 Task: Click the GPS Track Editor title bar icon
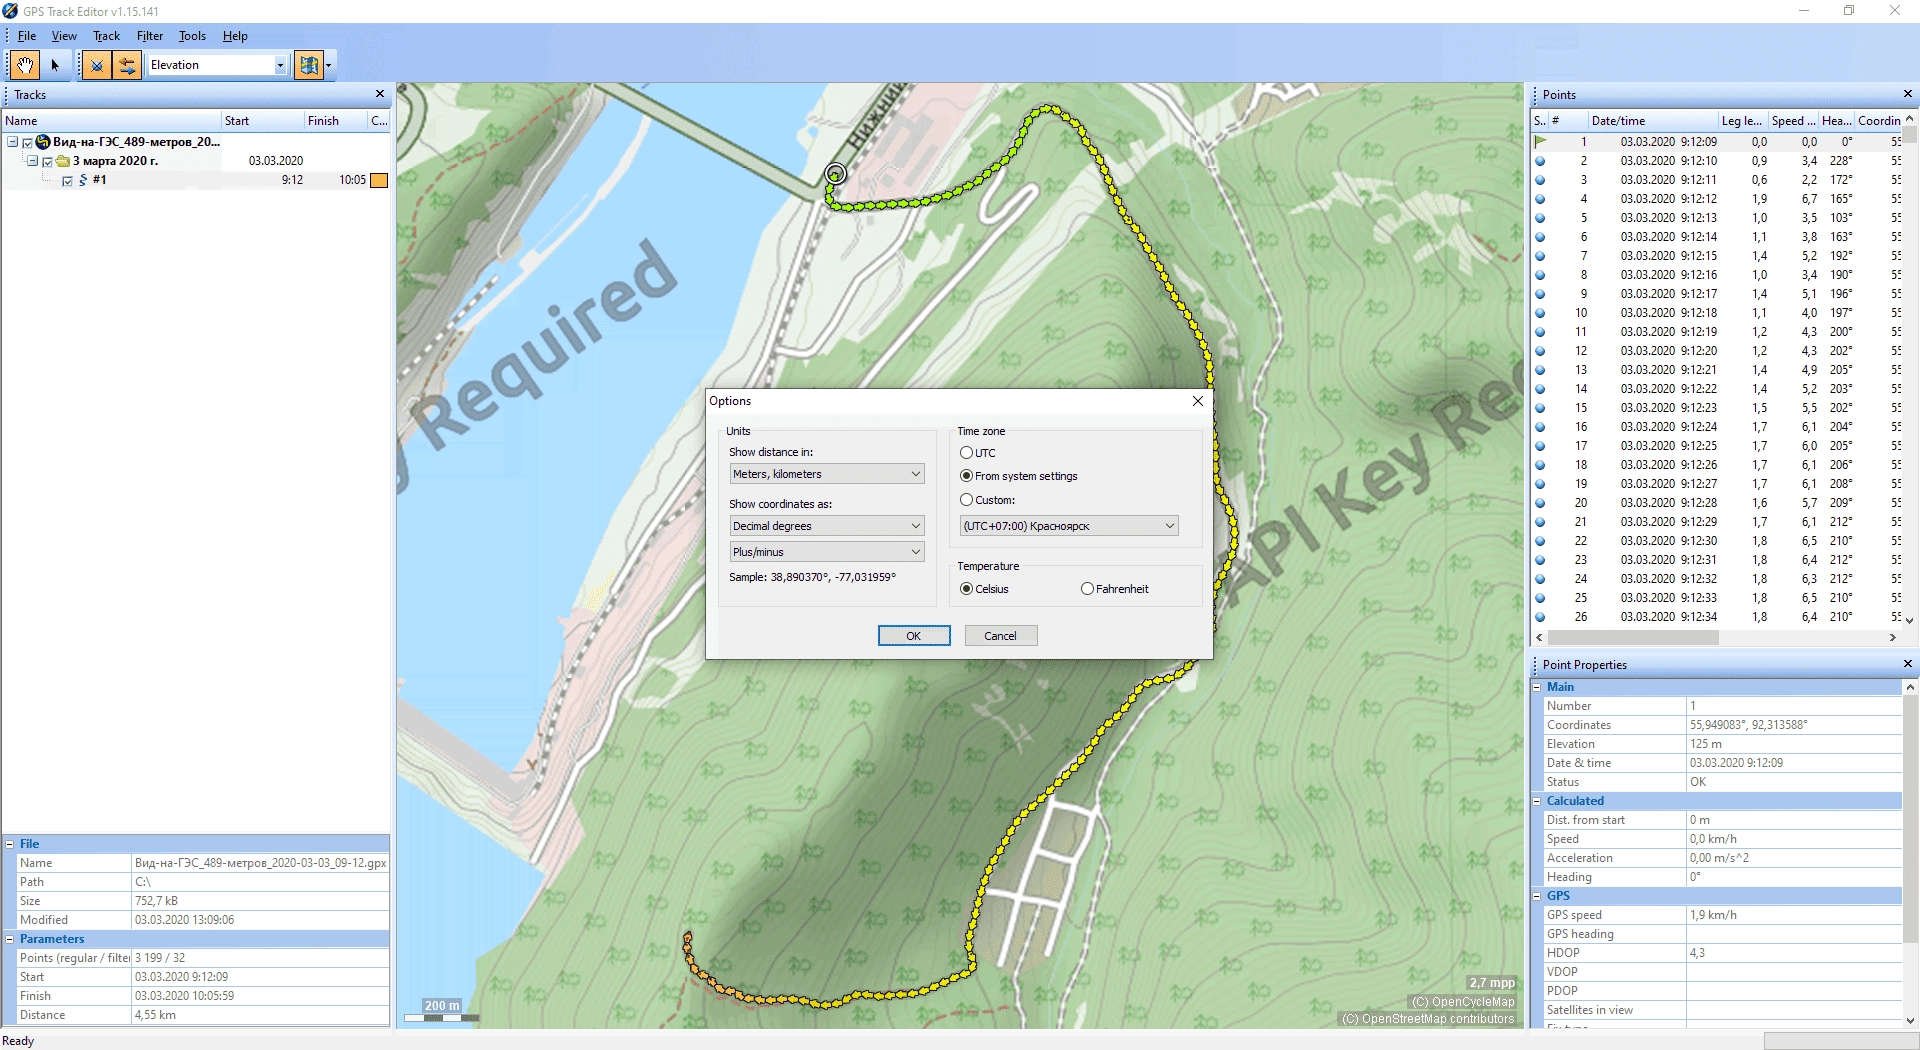point(10,11)
